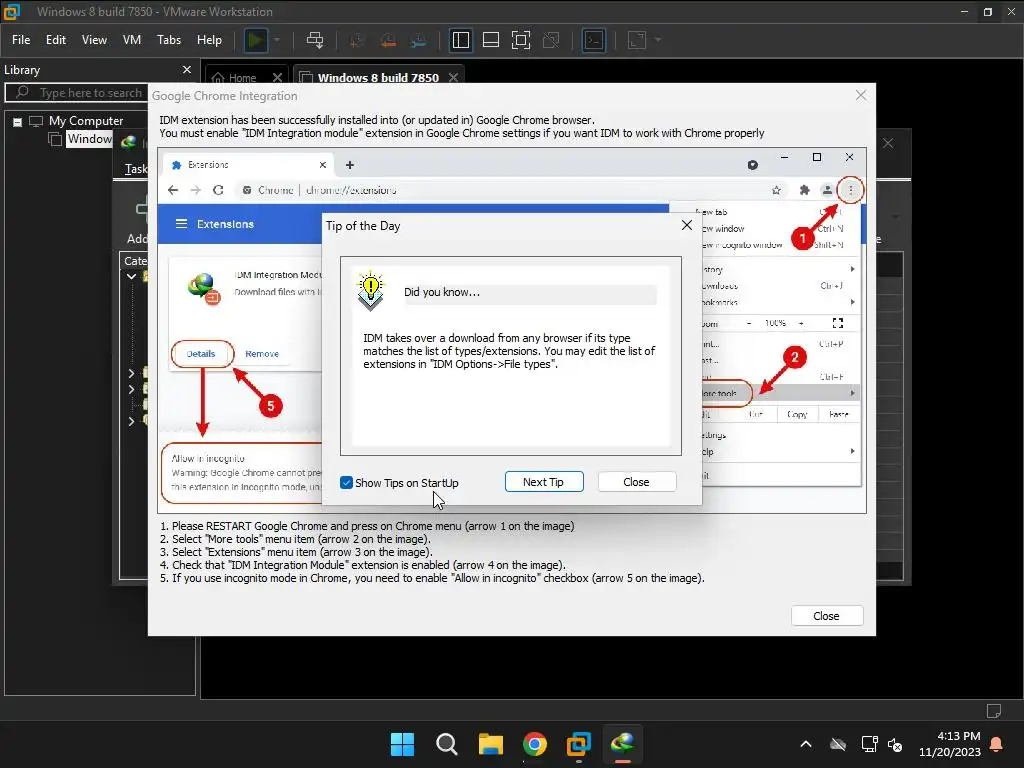Collapse the My Computer tree node
The width and height of the screenshot is (1024, 768).
click(x=18, y=121)
